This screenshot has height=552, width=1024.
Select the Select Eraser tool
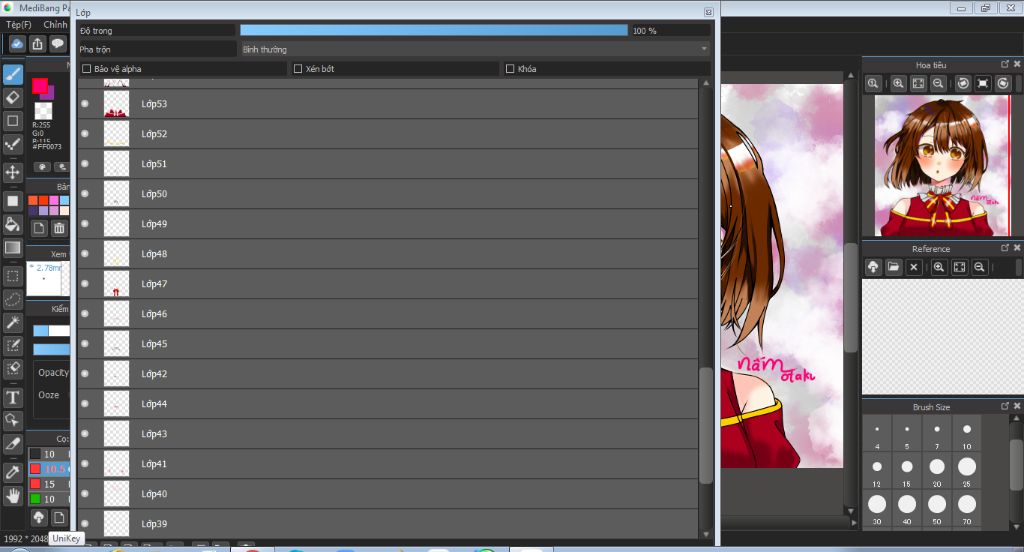tap(12, 368)
